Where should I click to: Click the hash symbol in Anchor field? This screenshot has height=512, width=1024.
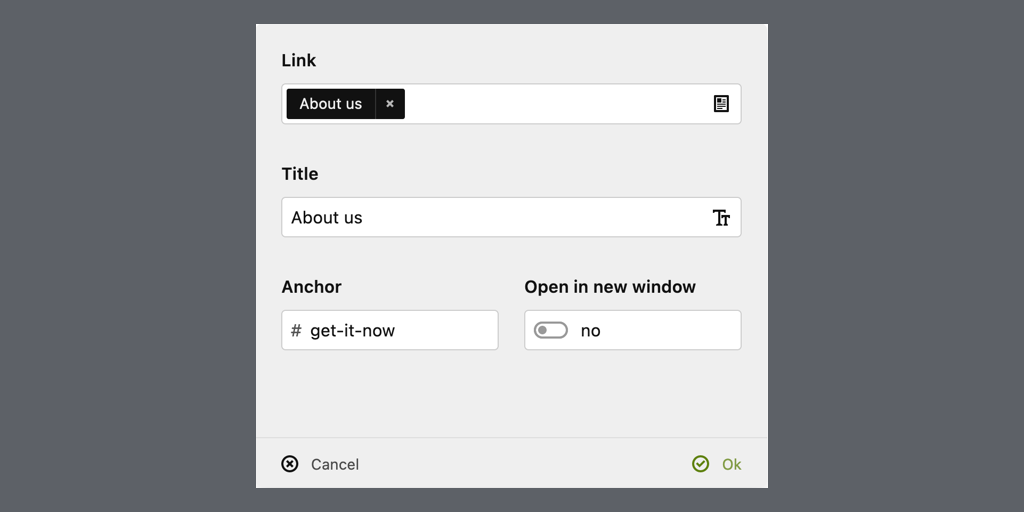[296, 330]
